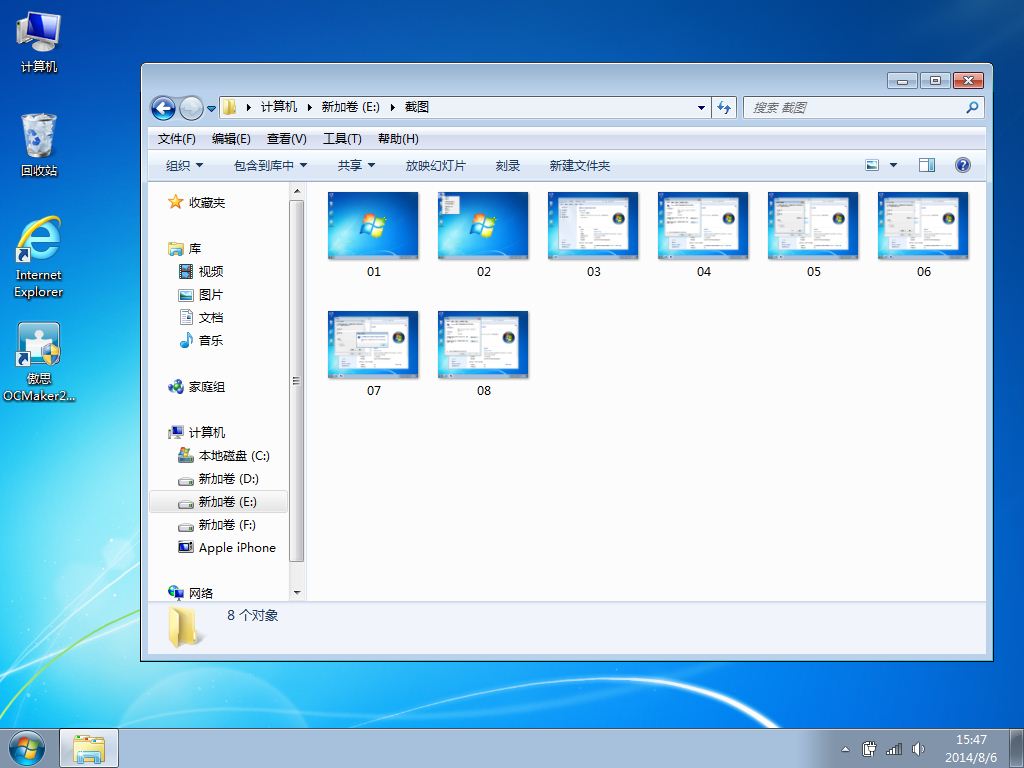Open the 编辑(E) menu
Viewport: 1024px width, 768px height.
(231, 138)
